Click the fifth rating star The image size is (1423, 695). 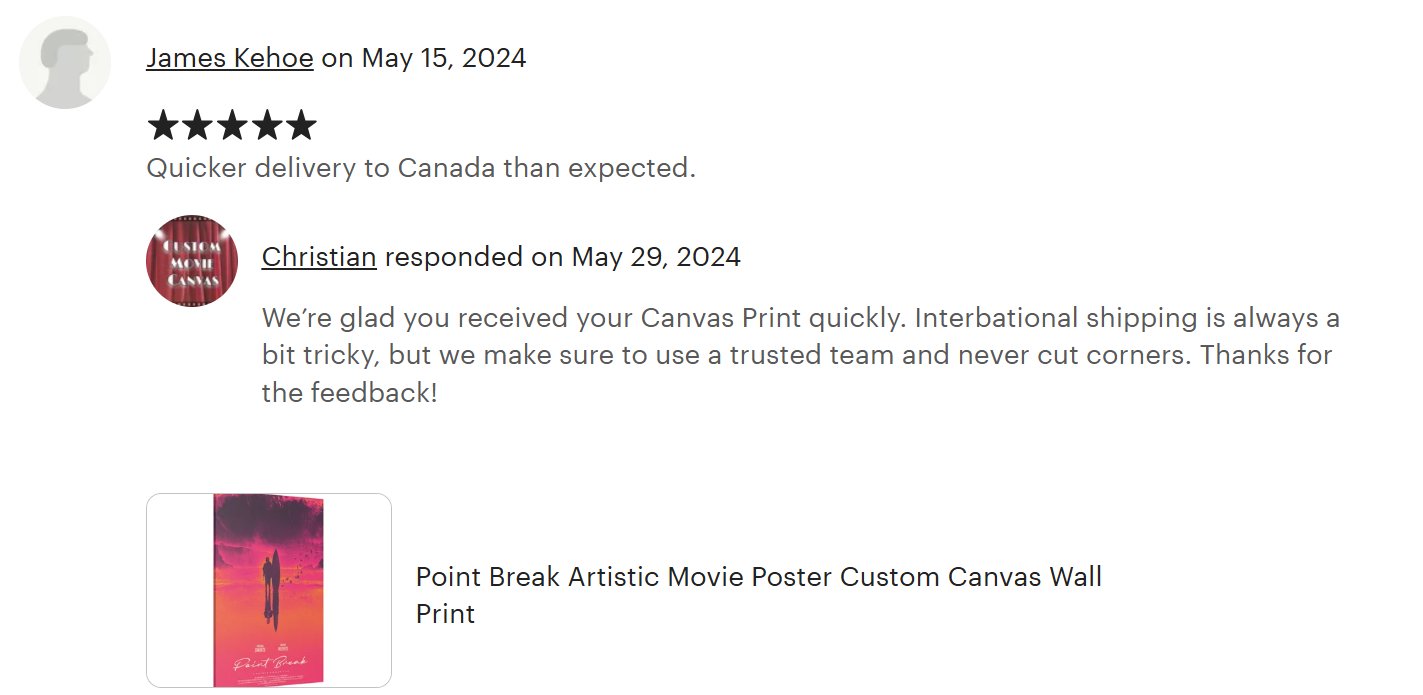pyautogui.click(x=301, y=126)
